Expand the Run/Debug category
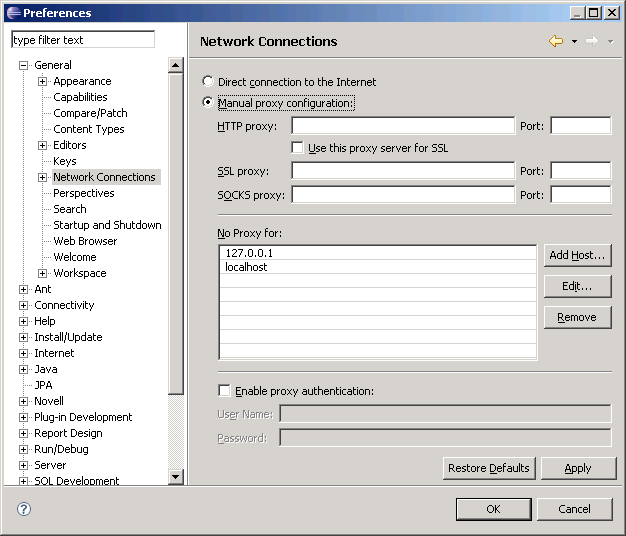 click(x=24, y=449)
